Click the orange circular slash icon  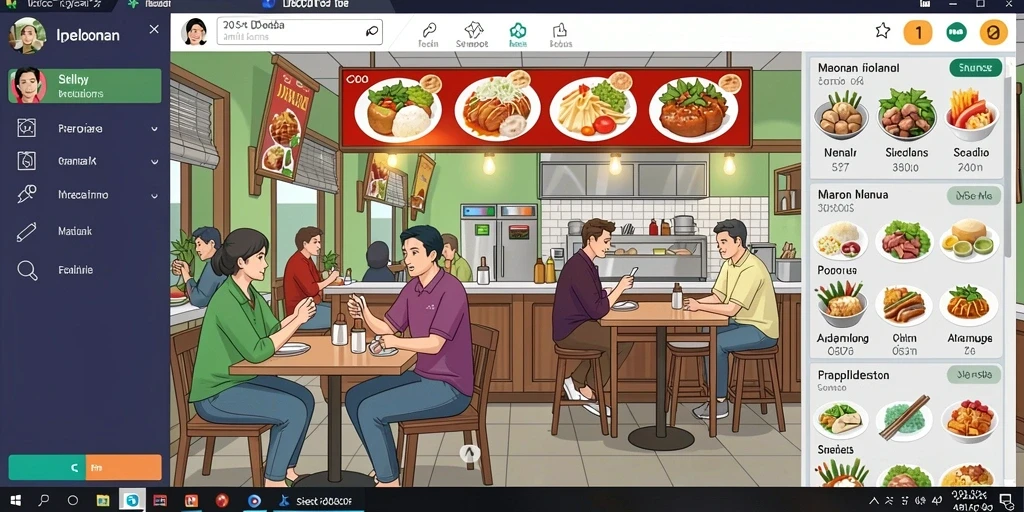pyautogui.click(x=993, y=32)
